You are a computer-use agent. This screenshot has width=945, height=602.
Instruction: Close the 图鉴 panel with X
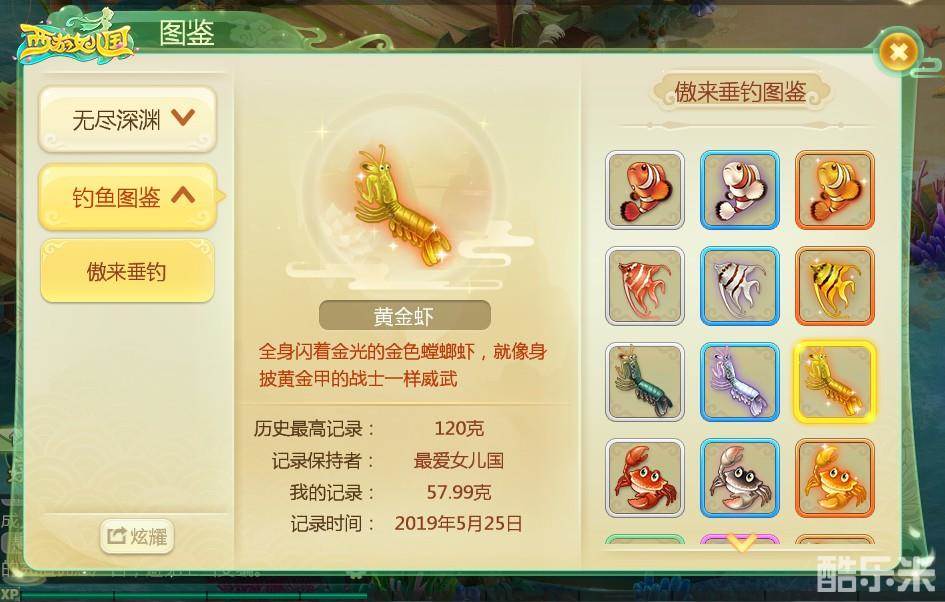click(898, 52)
